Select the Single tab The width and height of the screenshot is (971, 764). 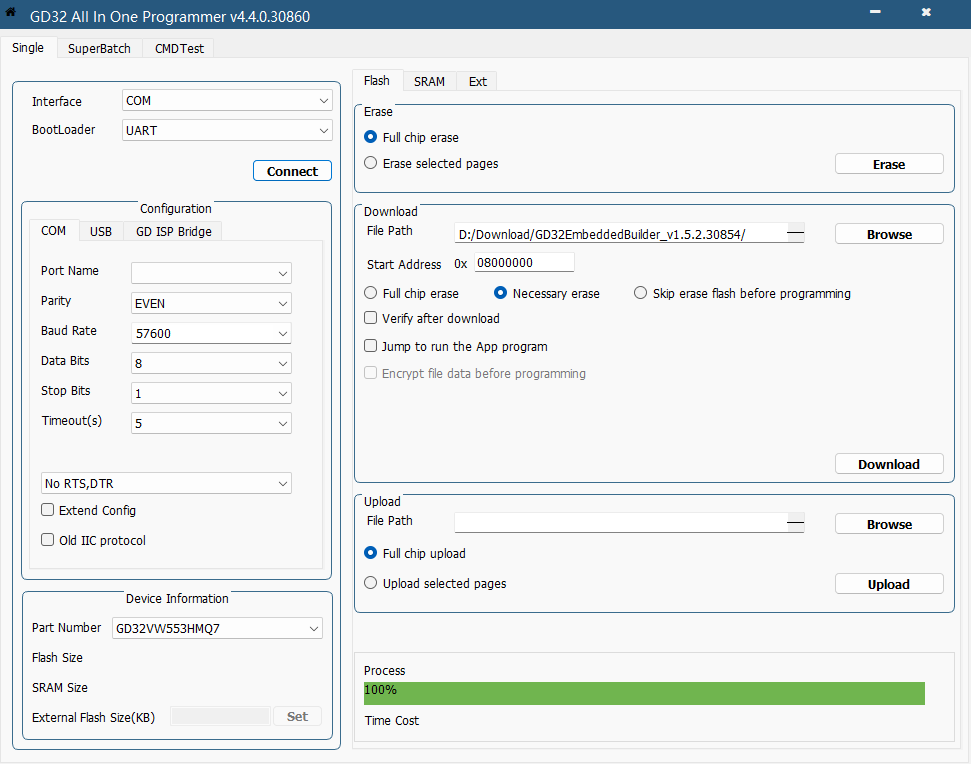[28, 48]
